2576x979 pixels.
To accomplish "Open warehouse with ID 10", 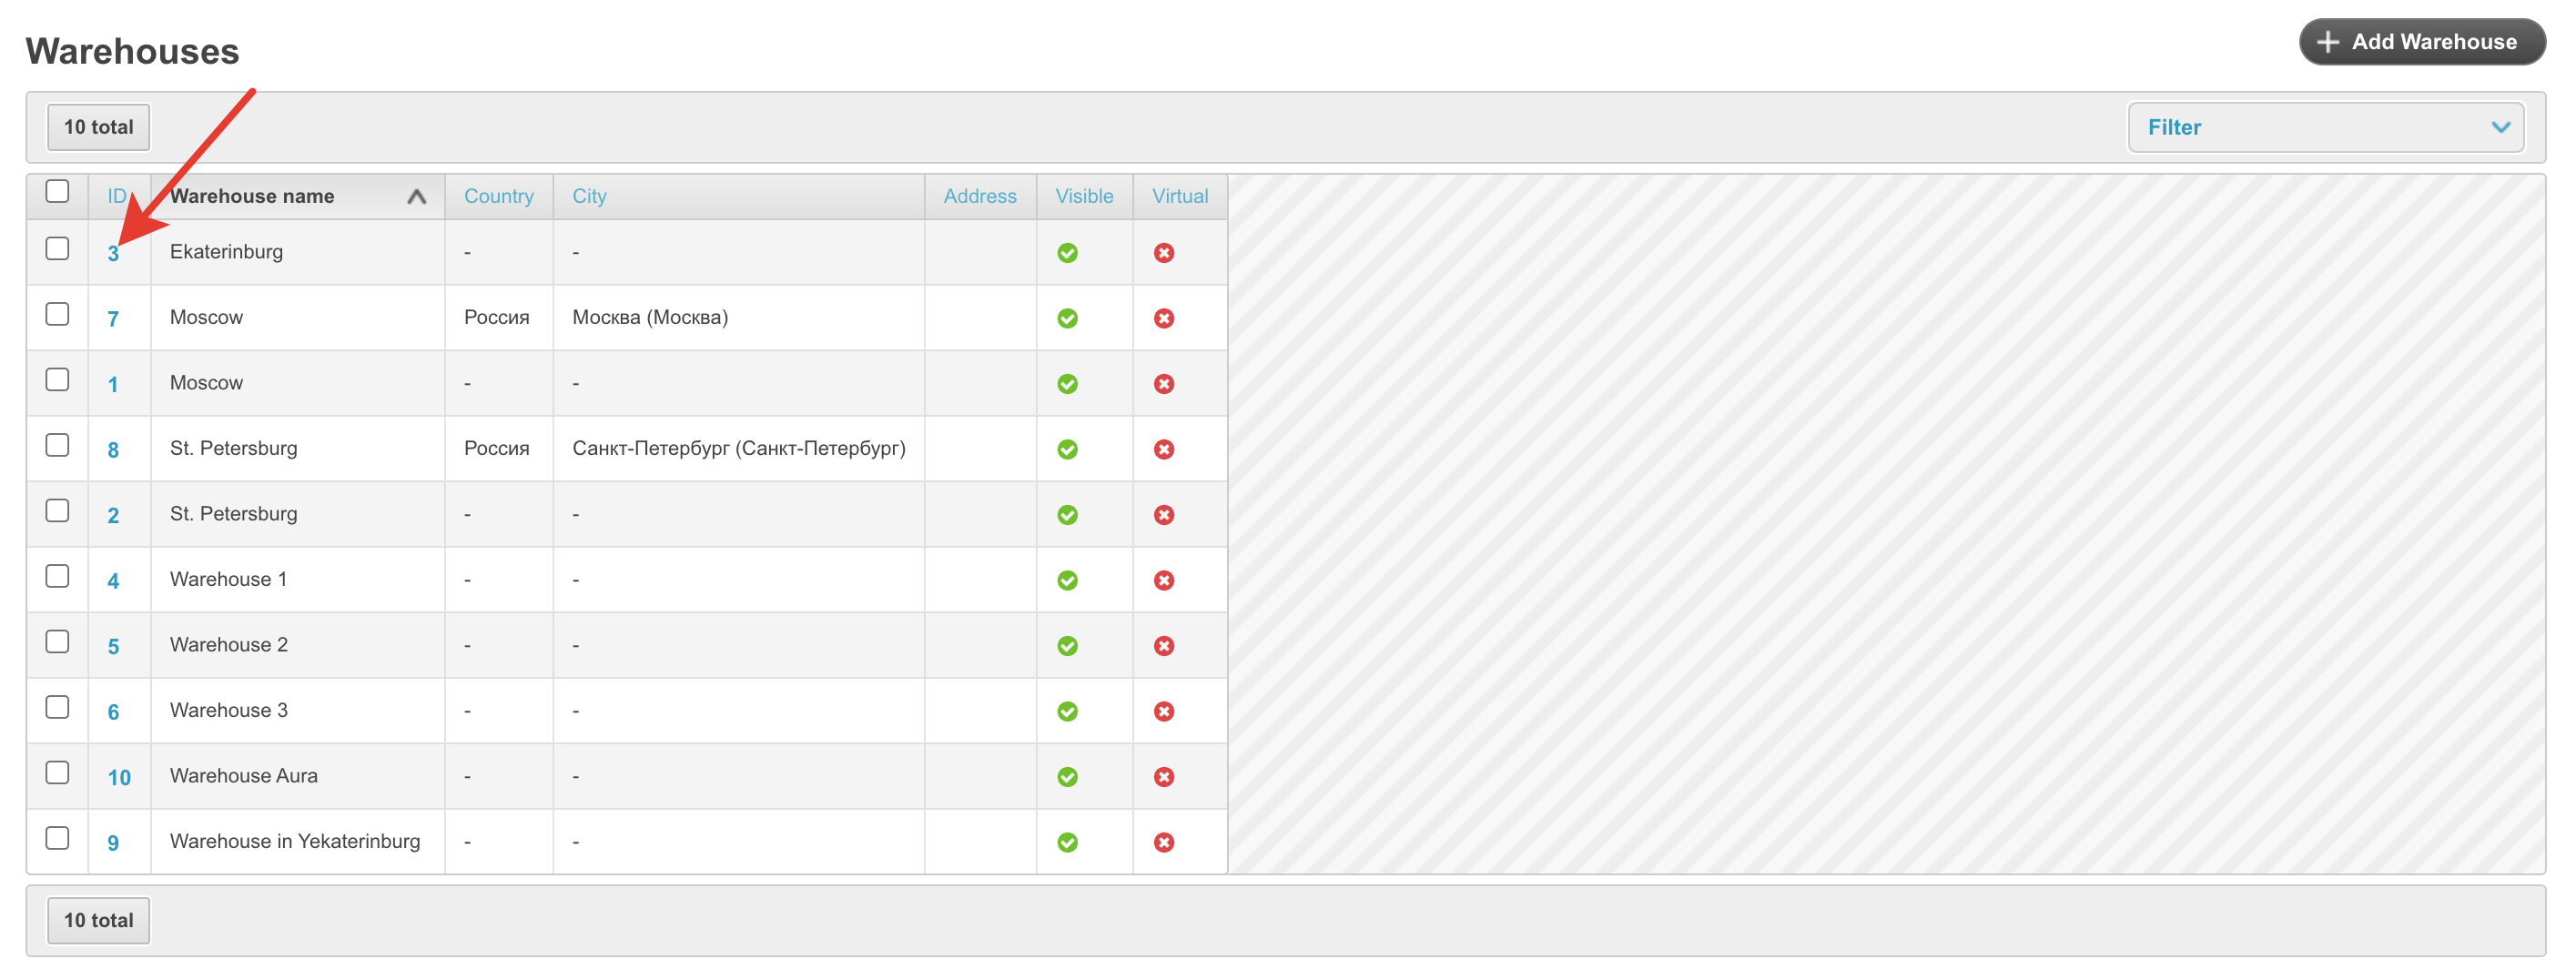I will [119, 777].
